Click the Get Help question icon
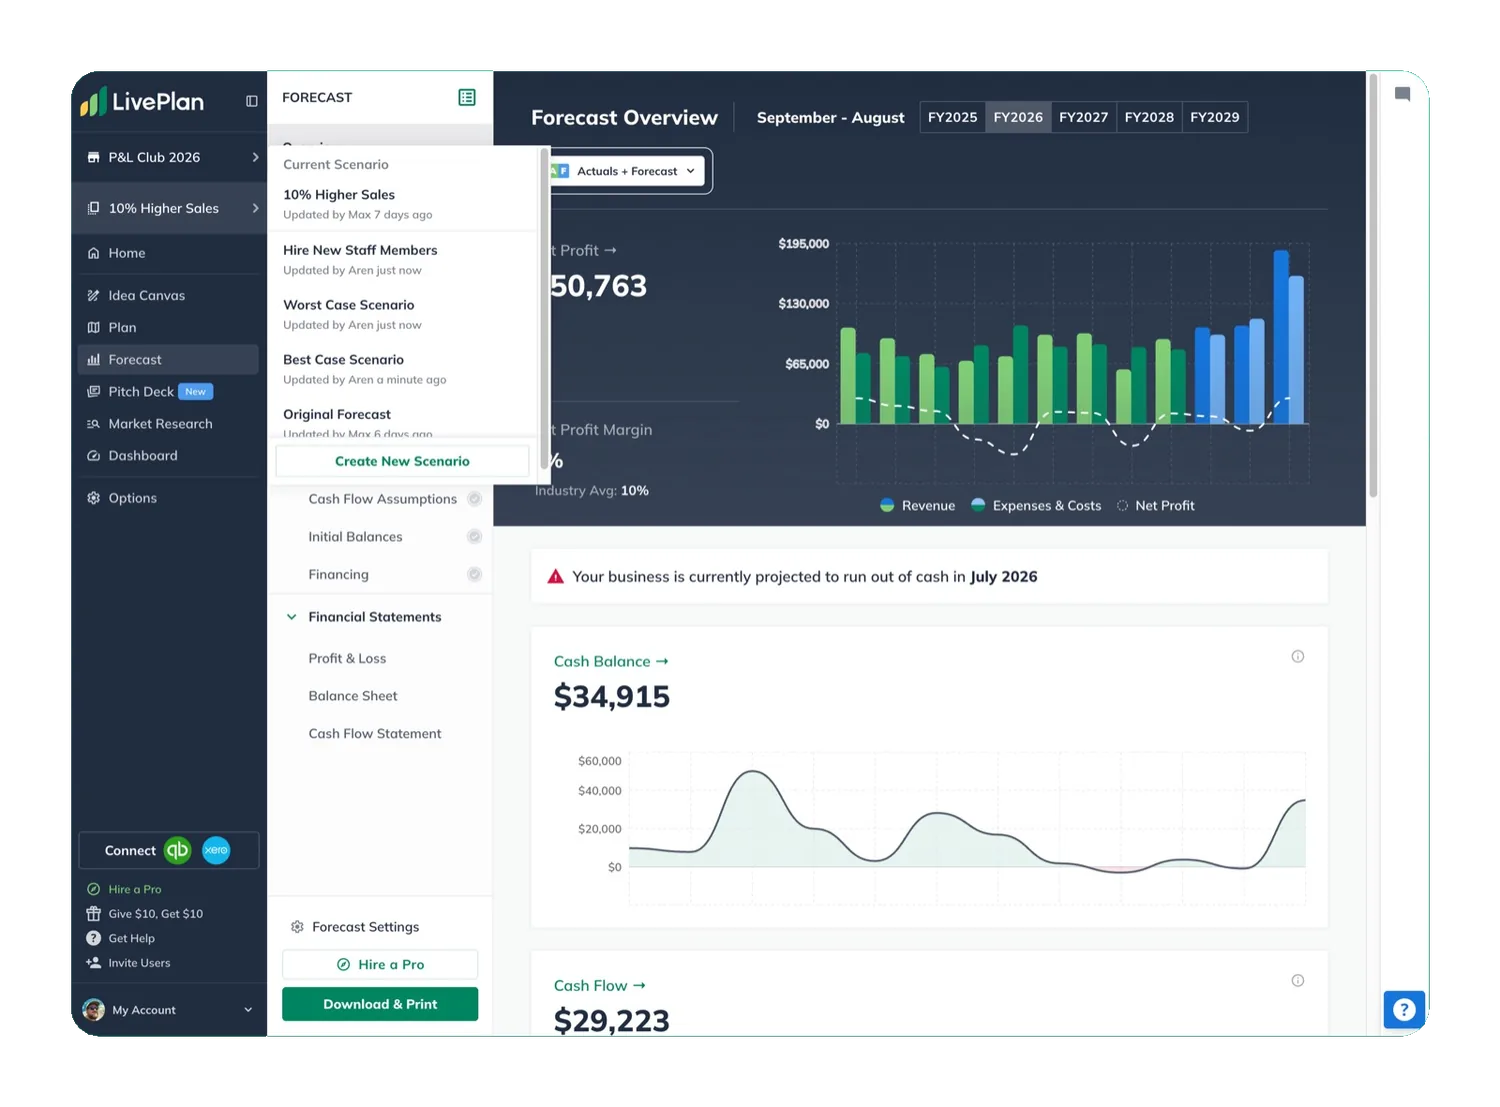The width and height of the screenshot is (1500, 1107). tap(93, 938)
